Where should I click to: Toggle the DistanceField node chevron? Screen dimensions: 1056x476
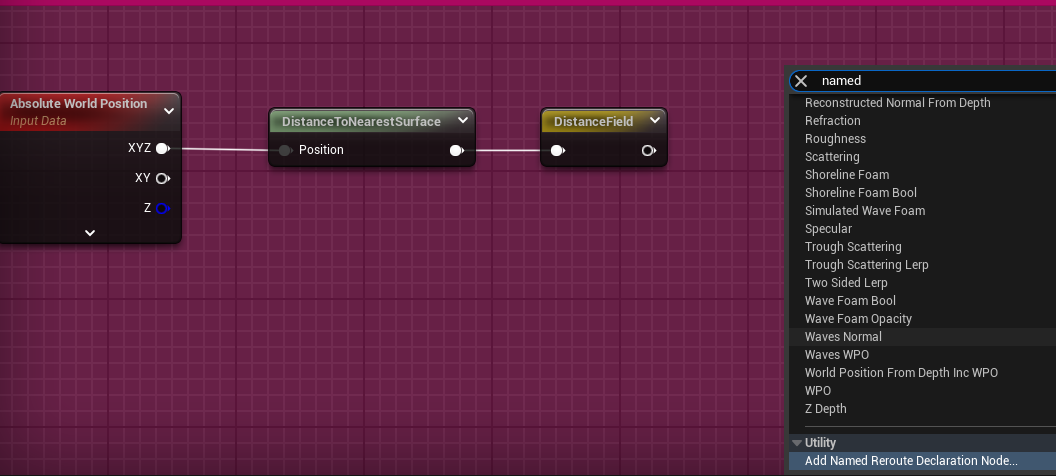(x=655, y=121)
